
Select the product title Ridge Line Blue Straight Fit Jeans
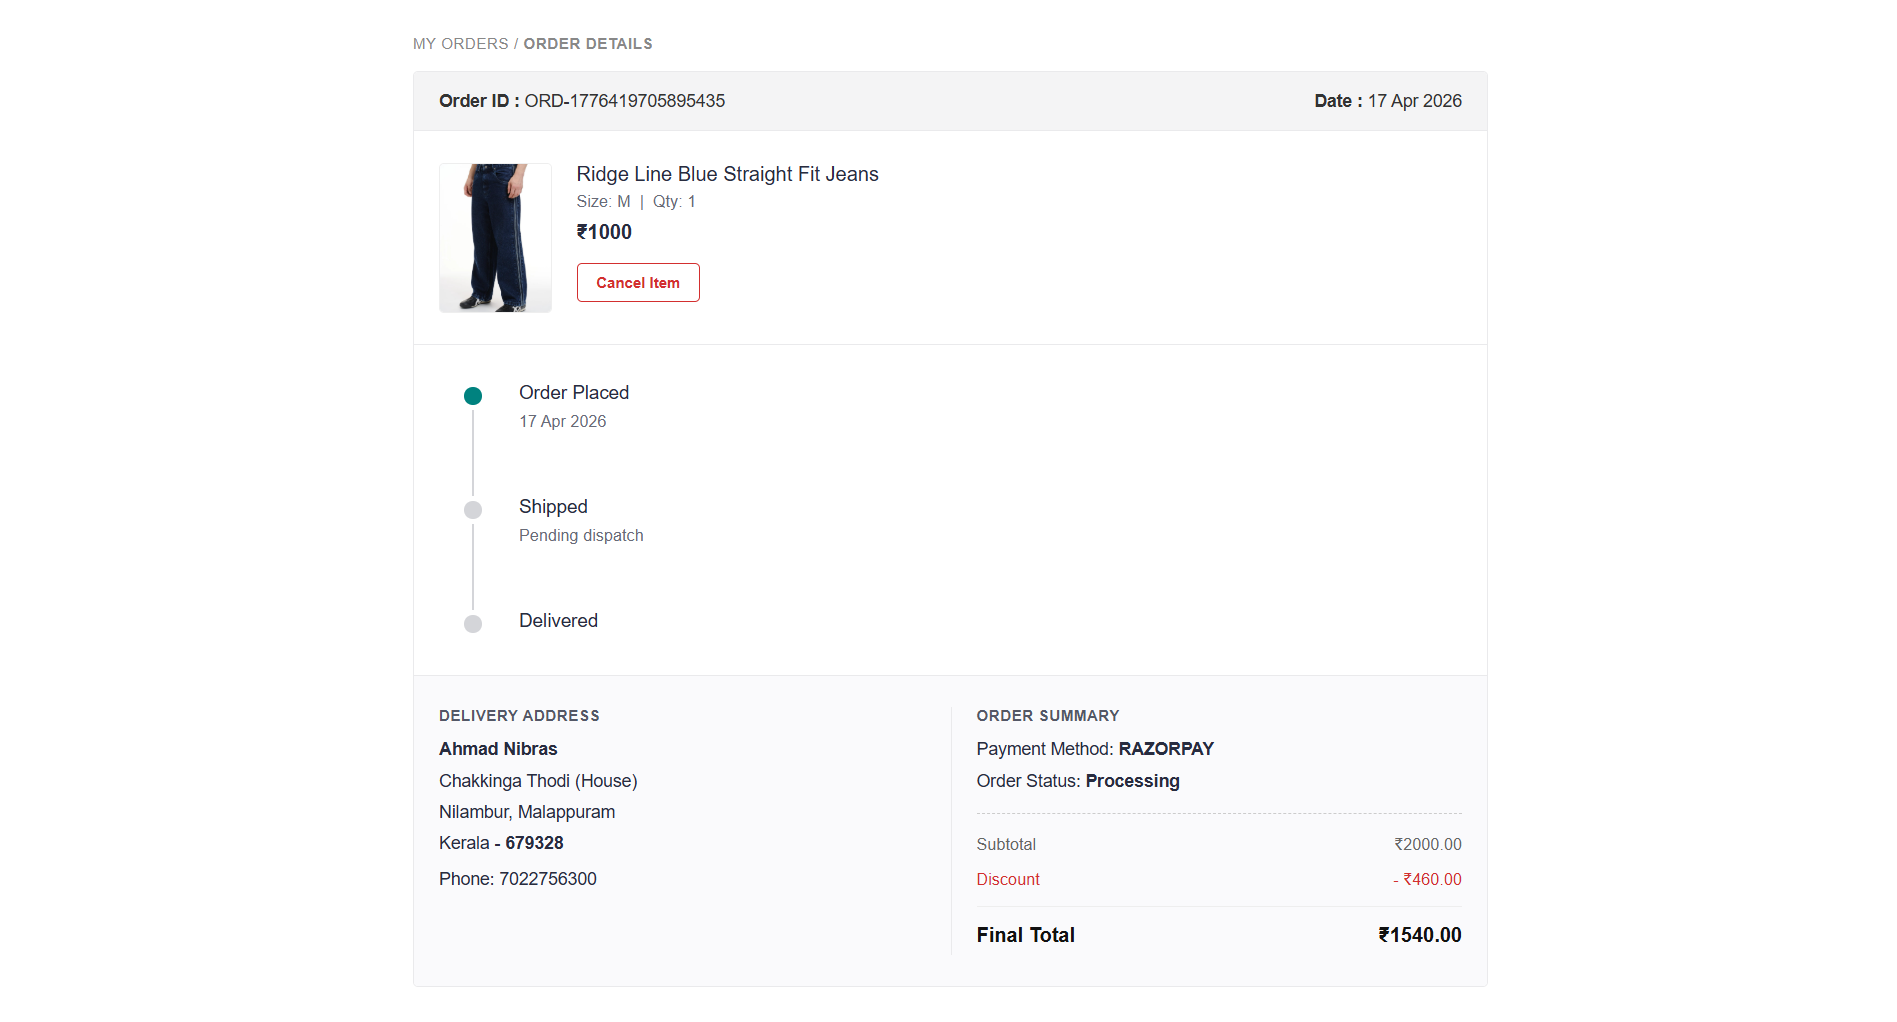coord(727,173)
